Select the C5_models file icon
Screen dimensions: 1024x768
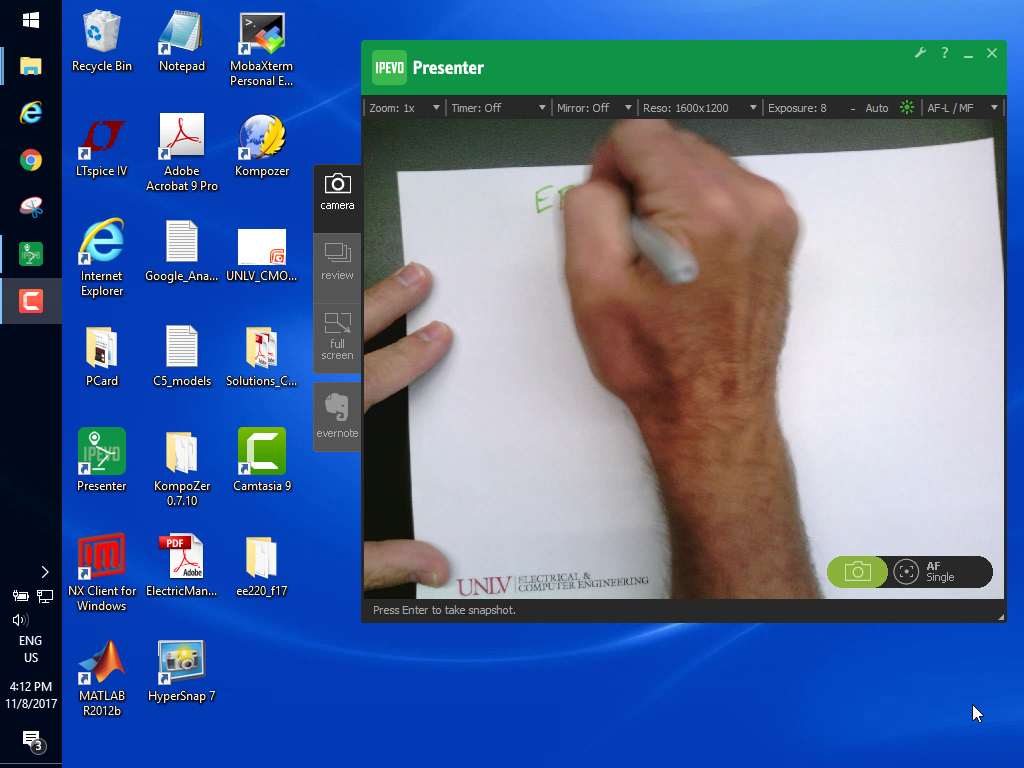point(182,357)
